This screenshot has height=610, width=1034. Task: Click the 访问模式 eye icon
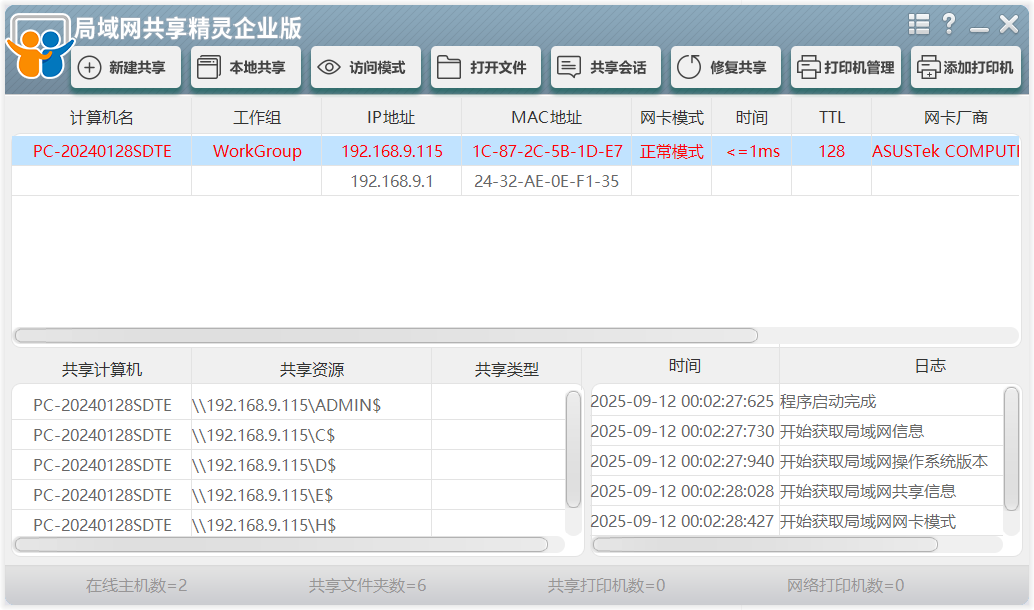328,68
